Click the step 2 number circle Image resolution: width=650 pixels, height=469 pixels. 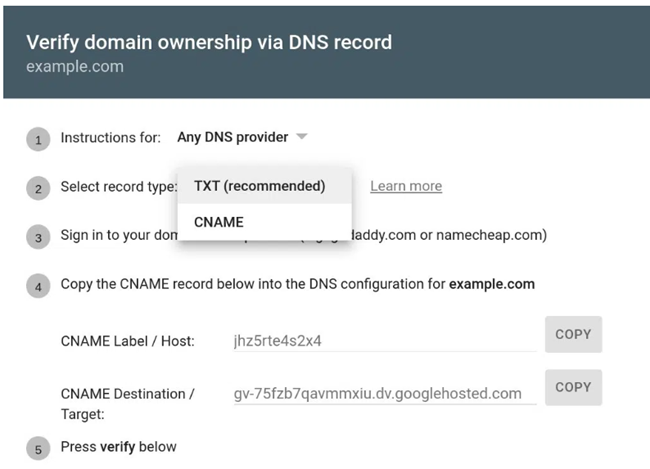click(x=37, y=188)
